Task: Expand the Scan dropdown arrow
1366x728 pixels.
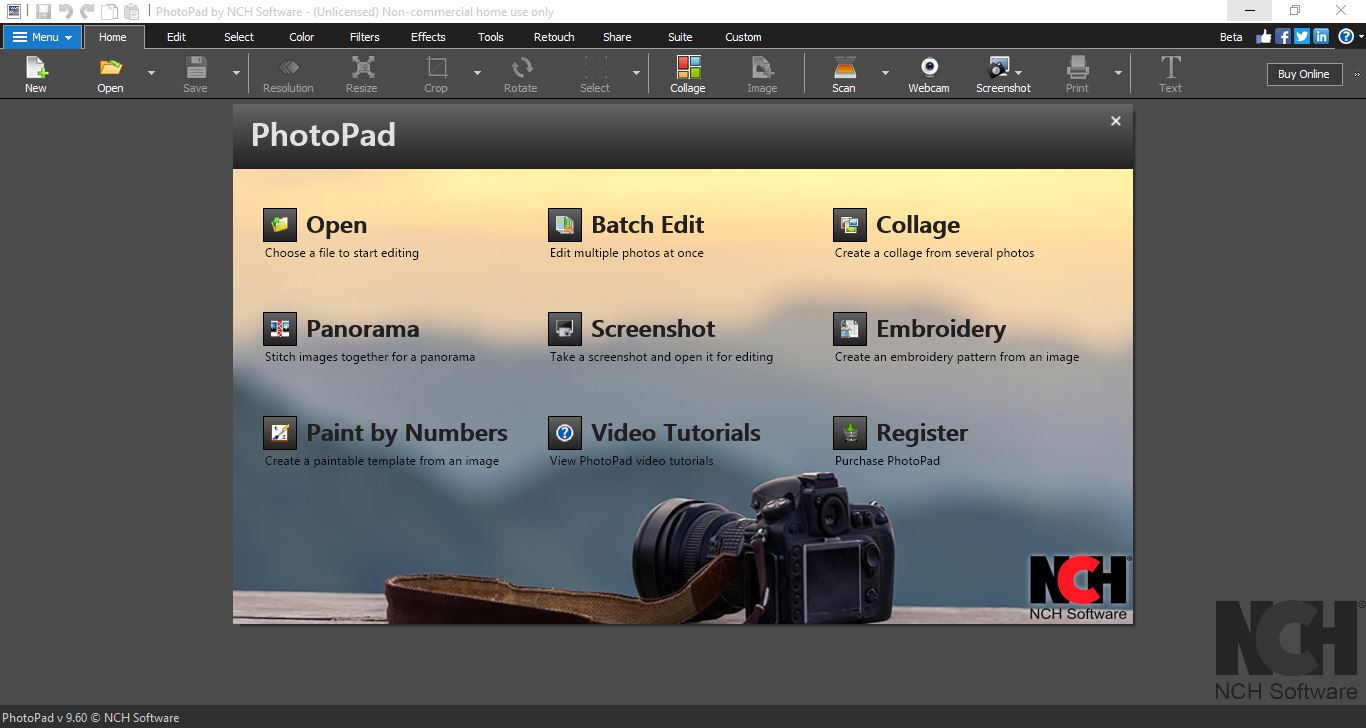Action: coord(885,73)
